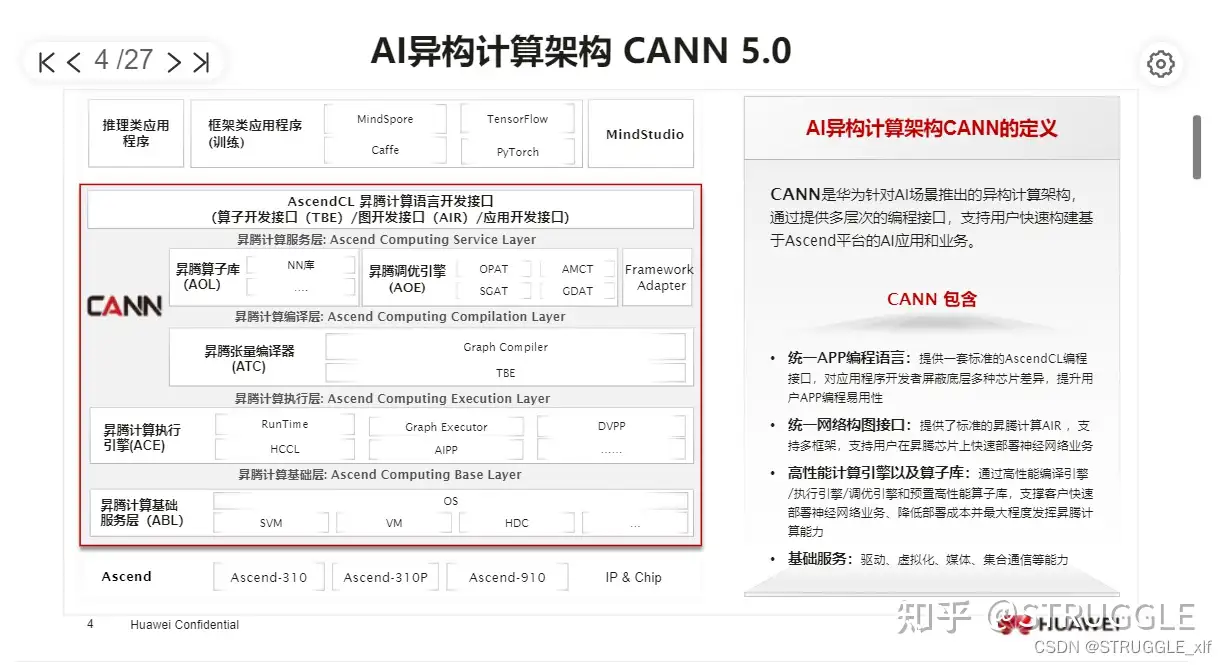This screenshot has width=1227, height=665.
Task: Click the CANN 包含 heading
Action: 931,299
